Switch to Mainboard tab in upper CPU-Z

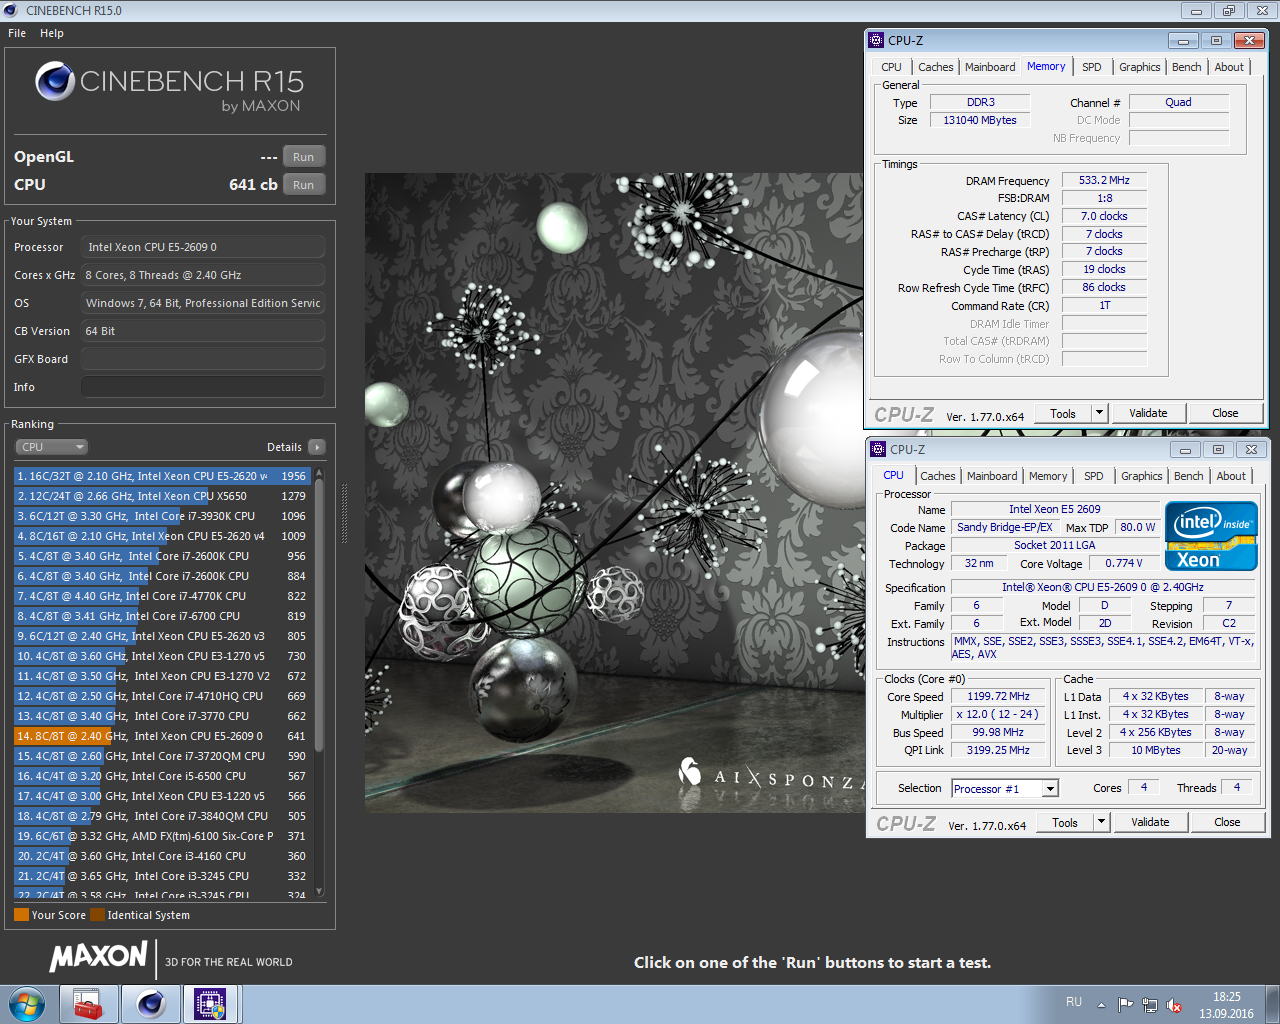[990, 67]
